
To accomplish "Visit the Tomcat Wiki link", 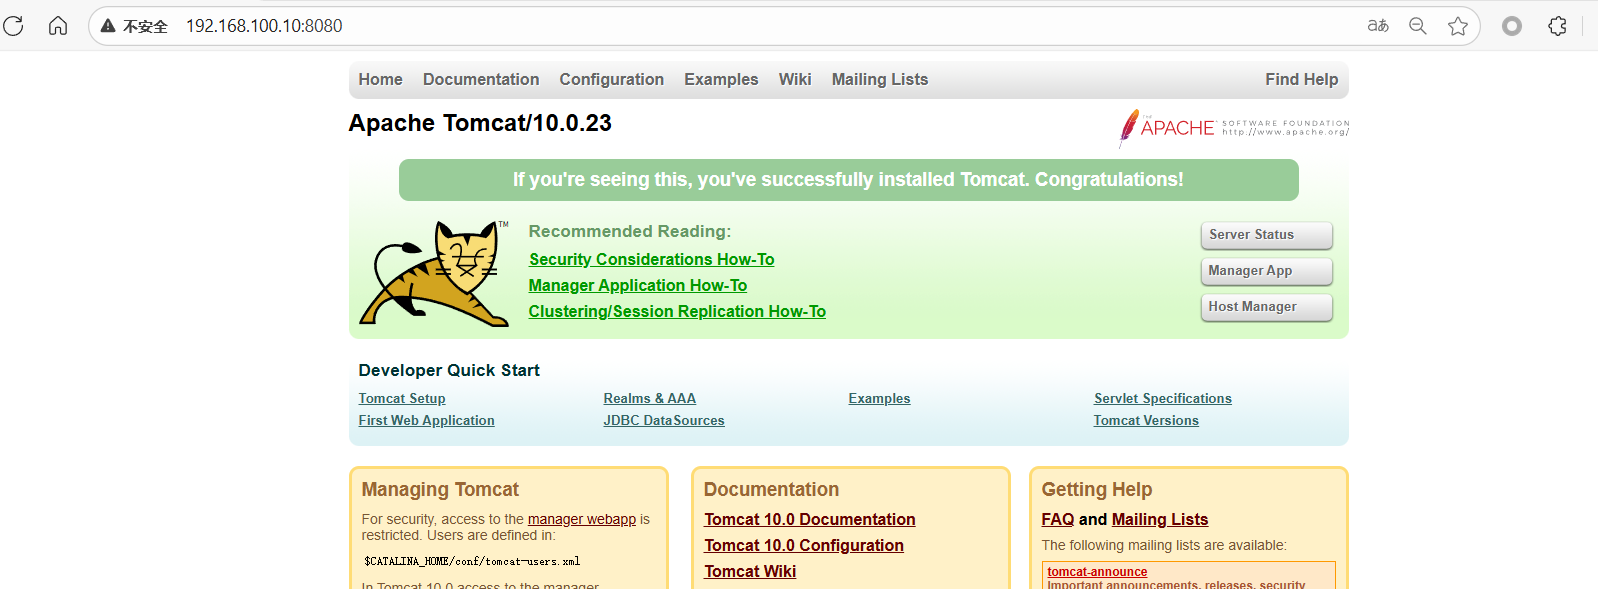I will click(750, 571).
